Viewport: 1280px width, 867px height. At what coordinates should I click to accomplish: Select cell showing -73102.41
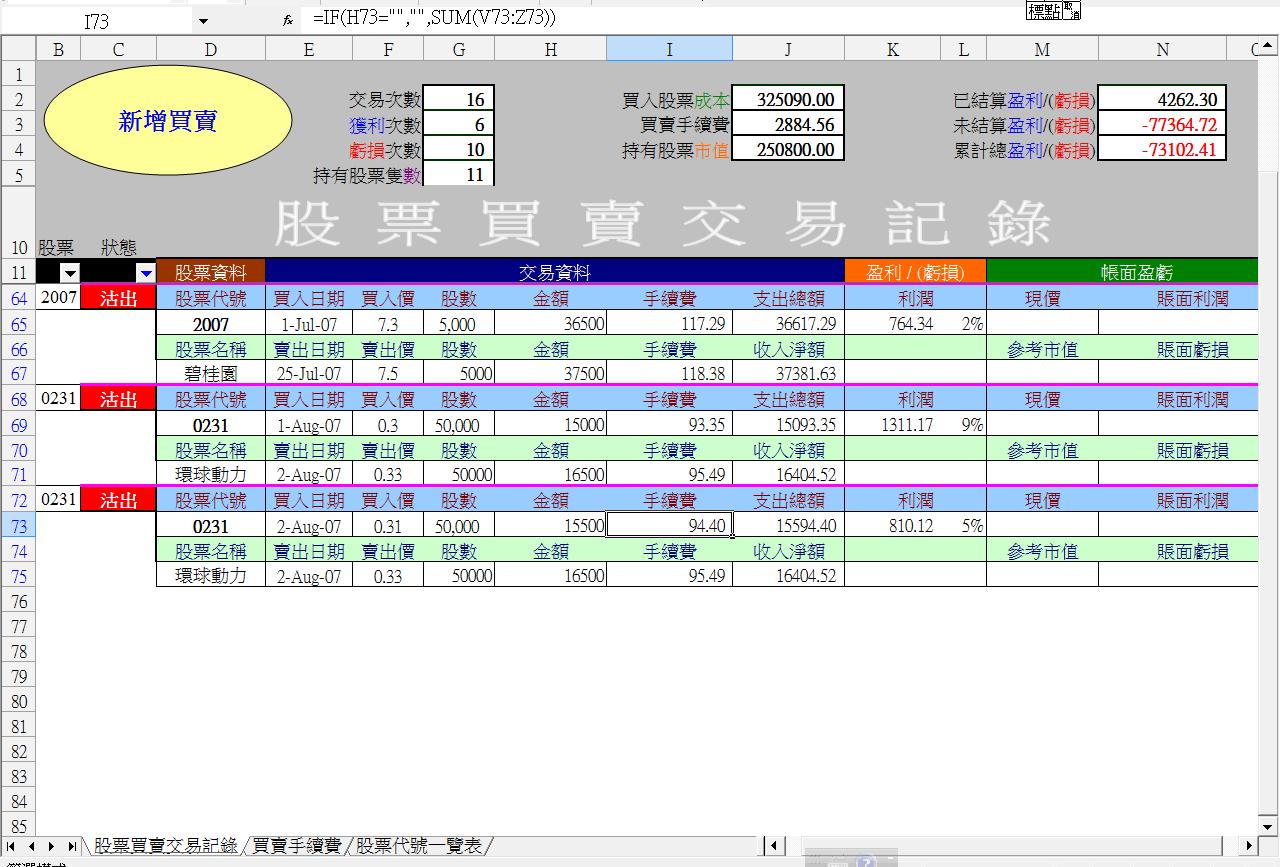coord(1162,149)
